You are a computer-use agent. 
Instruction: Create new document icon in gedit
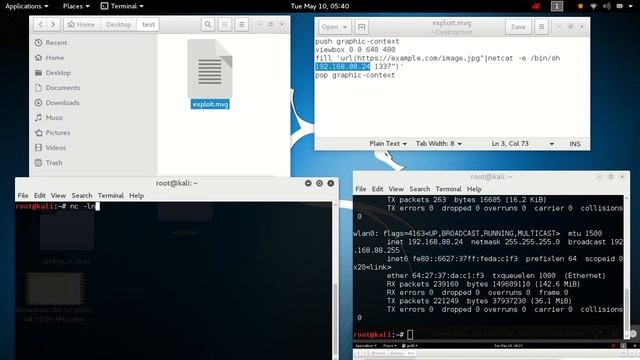pyautogui.click(x=361, y=27)
